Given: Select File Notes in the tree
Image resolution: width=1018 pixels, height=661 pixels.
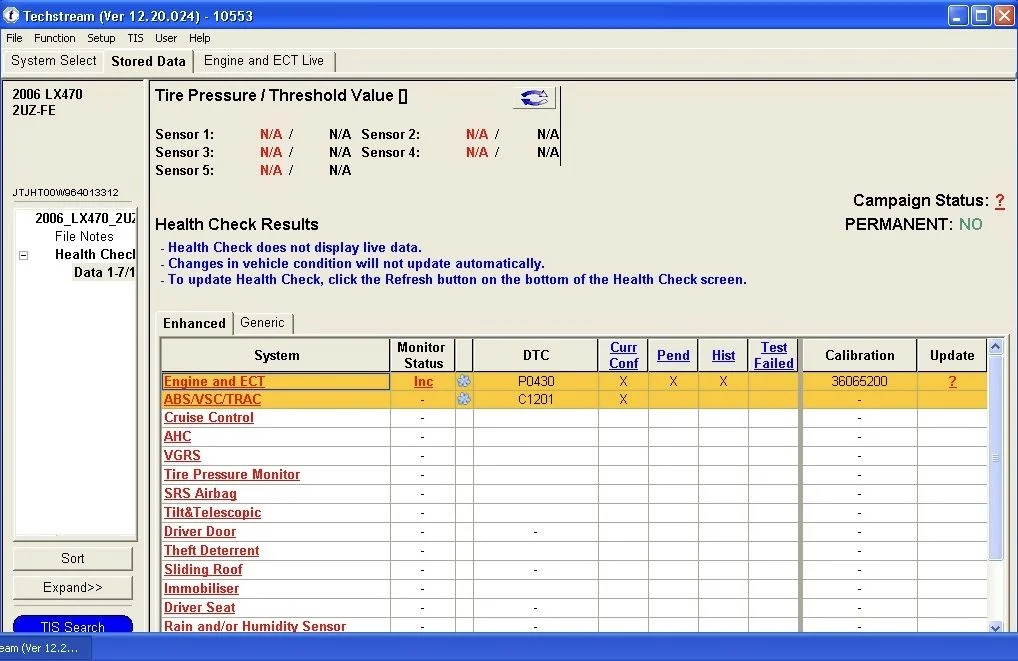Looking at the screenshot, I should (84, 237).
